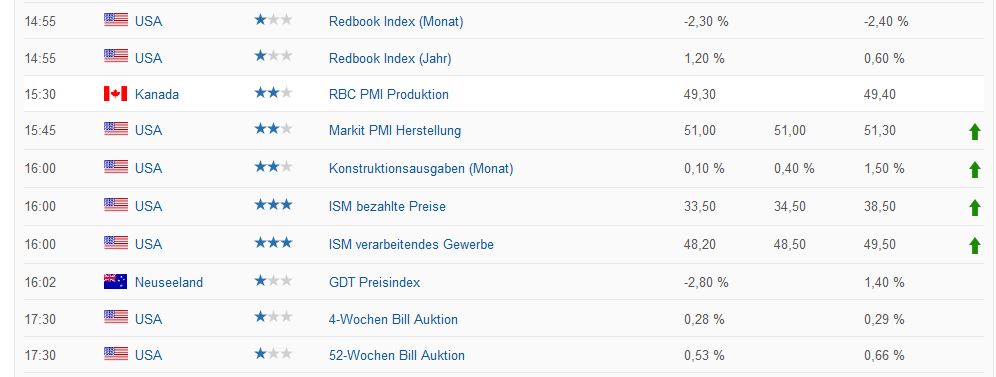Click green arrow in Konstruktionsausgaben row
996x377 pixels.
point(974,169)
